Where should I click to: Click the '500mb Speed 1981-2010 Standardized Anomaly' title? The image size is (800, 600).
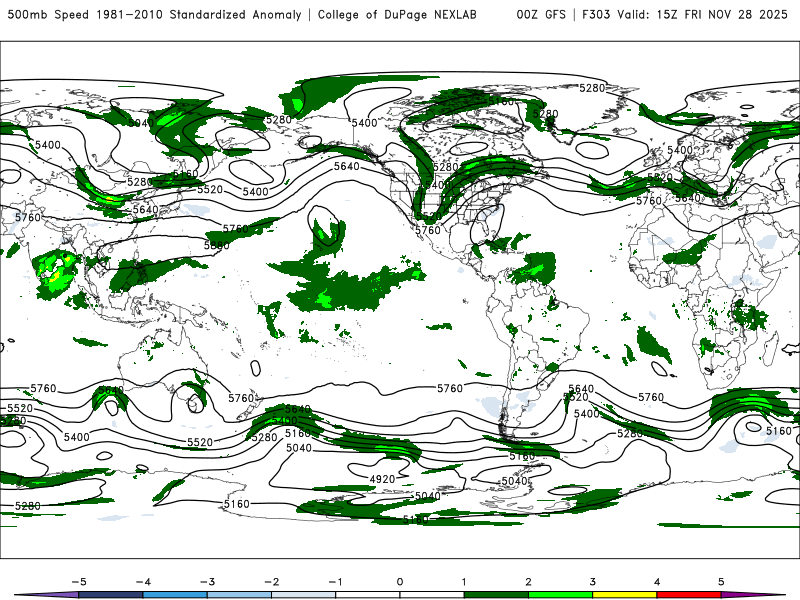(x=154, y=14)
